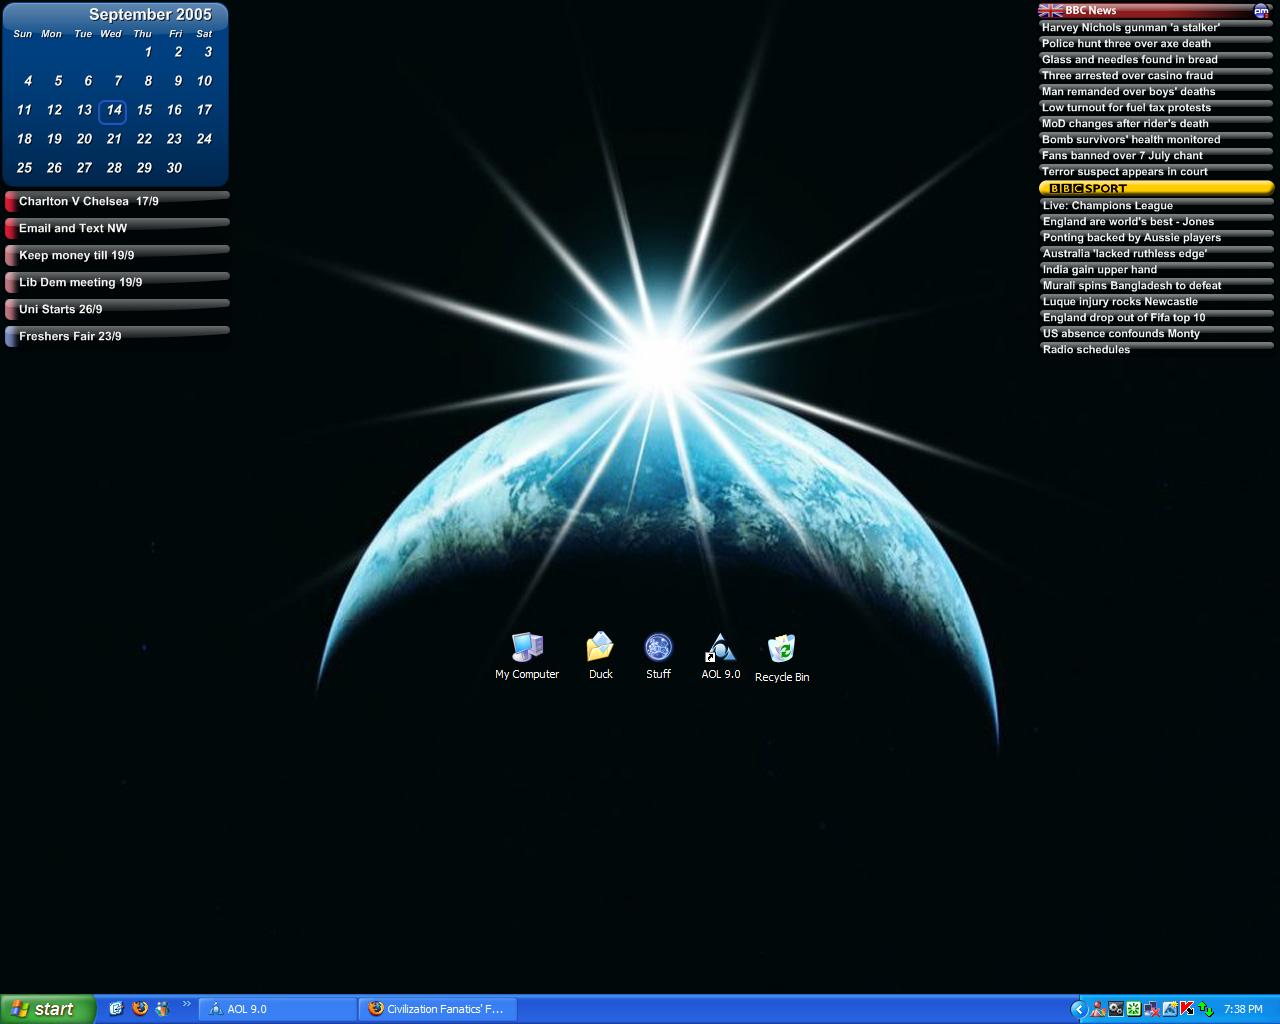Open headline Fans banned over 7 July chant
Screen dimensions: 1280x1024
tap(1155, 156)
